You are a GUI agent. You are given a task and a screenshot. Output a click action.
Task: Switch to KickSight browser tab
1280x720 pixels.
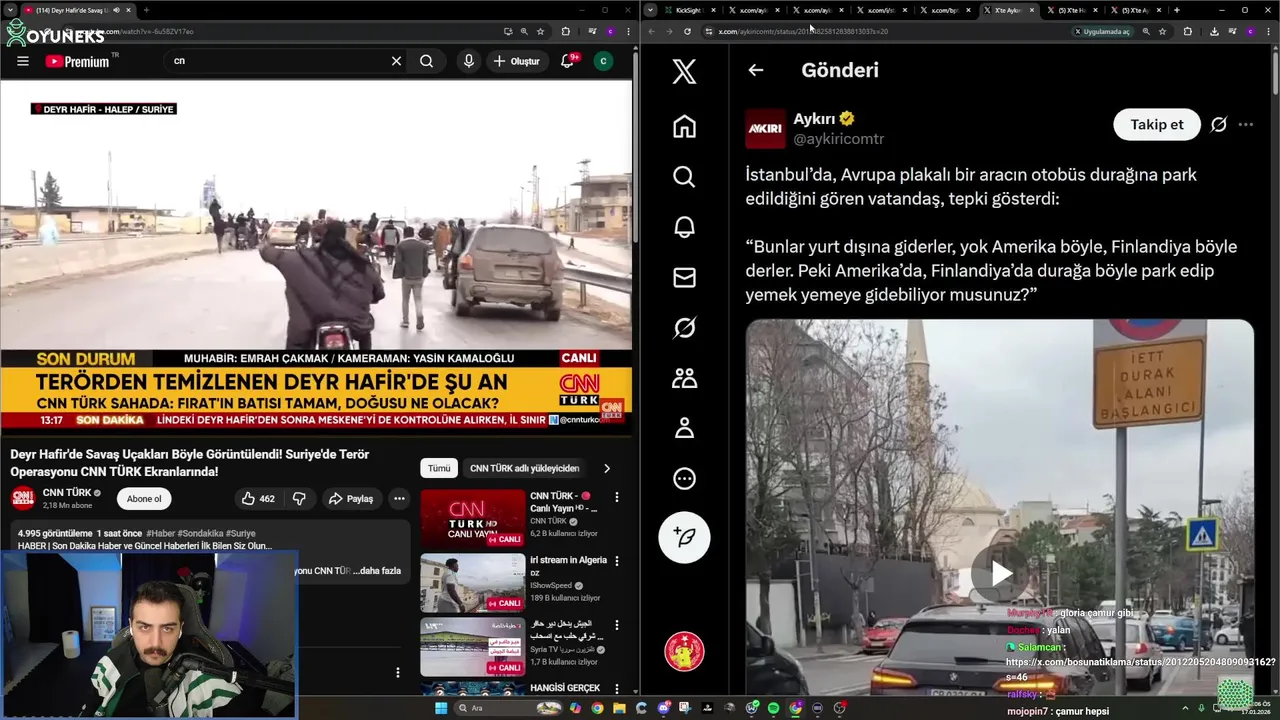(x=690, y=10)
